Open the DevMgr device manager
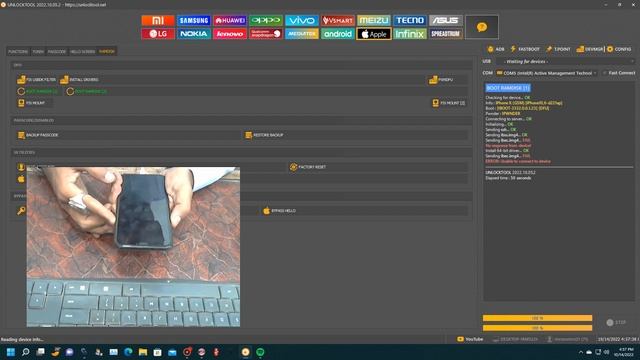 [x=589, y=49]
